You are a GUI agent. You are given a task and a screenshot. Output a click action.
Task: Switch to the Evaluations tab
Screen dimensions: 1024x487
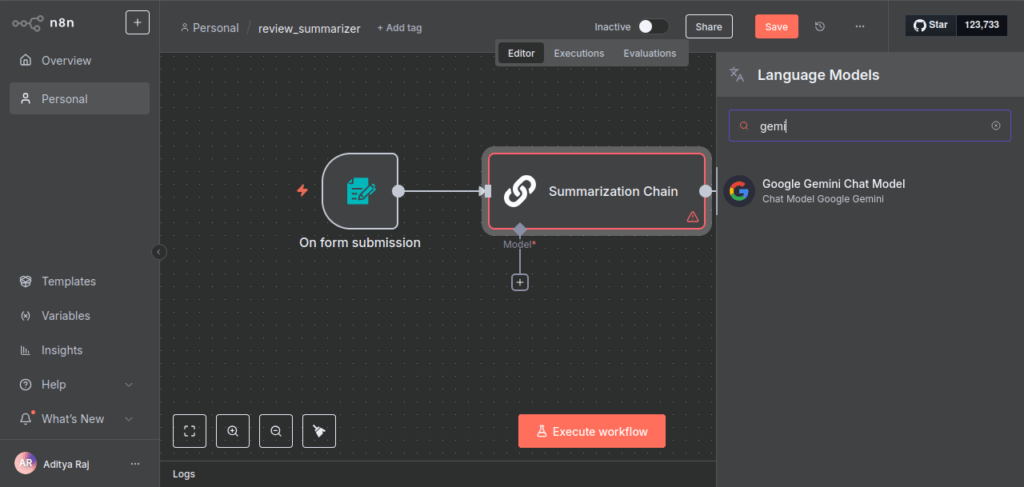[649, 53]
